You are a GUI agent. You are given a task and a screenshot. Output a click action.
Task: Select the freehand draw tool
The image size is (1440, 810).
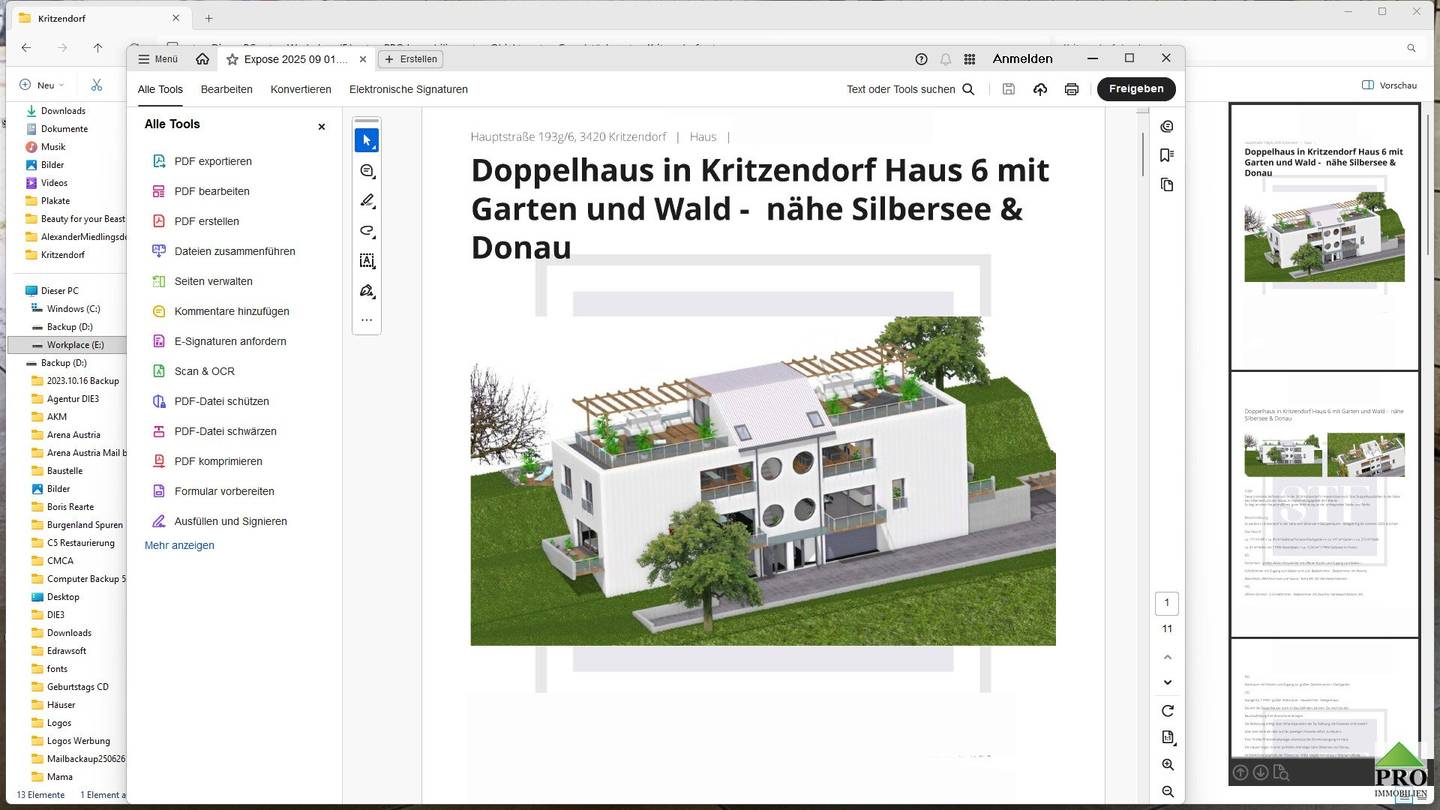coord(367,231)
